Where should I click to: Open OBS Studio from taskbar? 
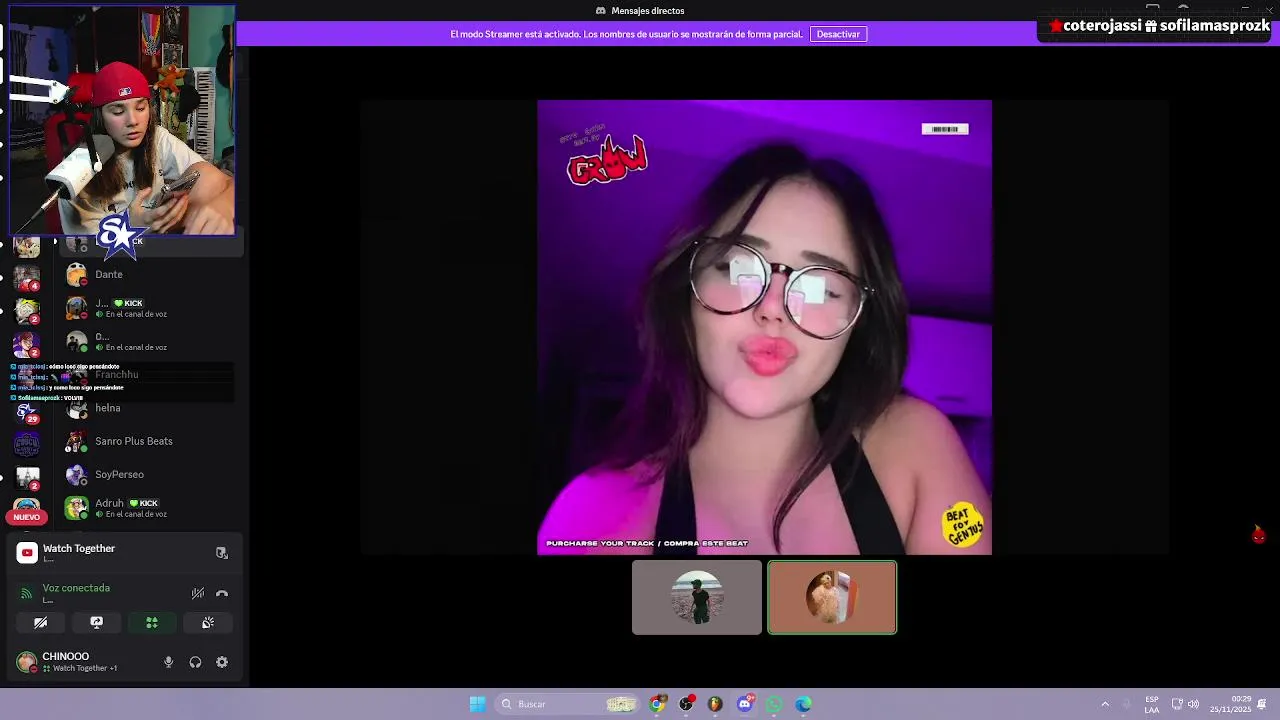[686, 704]
